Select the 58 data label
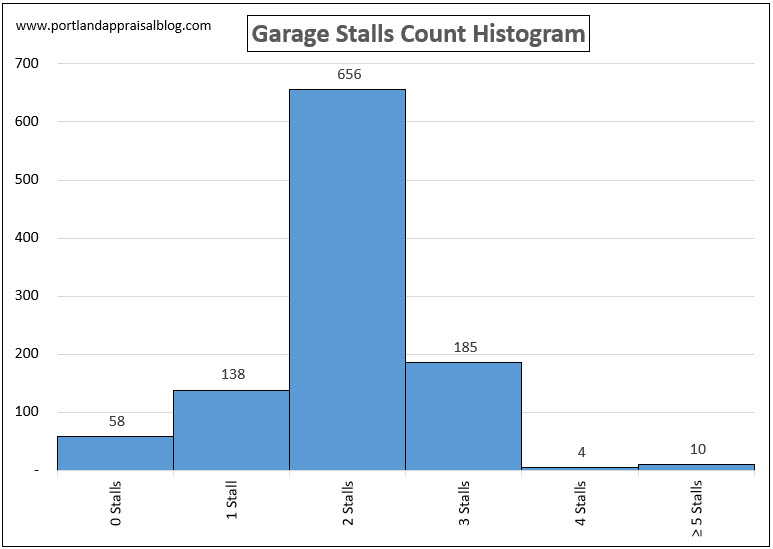Viewport: 773px width, 549px height. [x=116, y=421]
